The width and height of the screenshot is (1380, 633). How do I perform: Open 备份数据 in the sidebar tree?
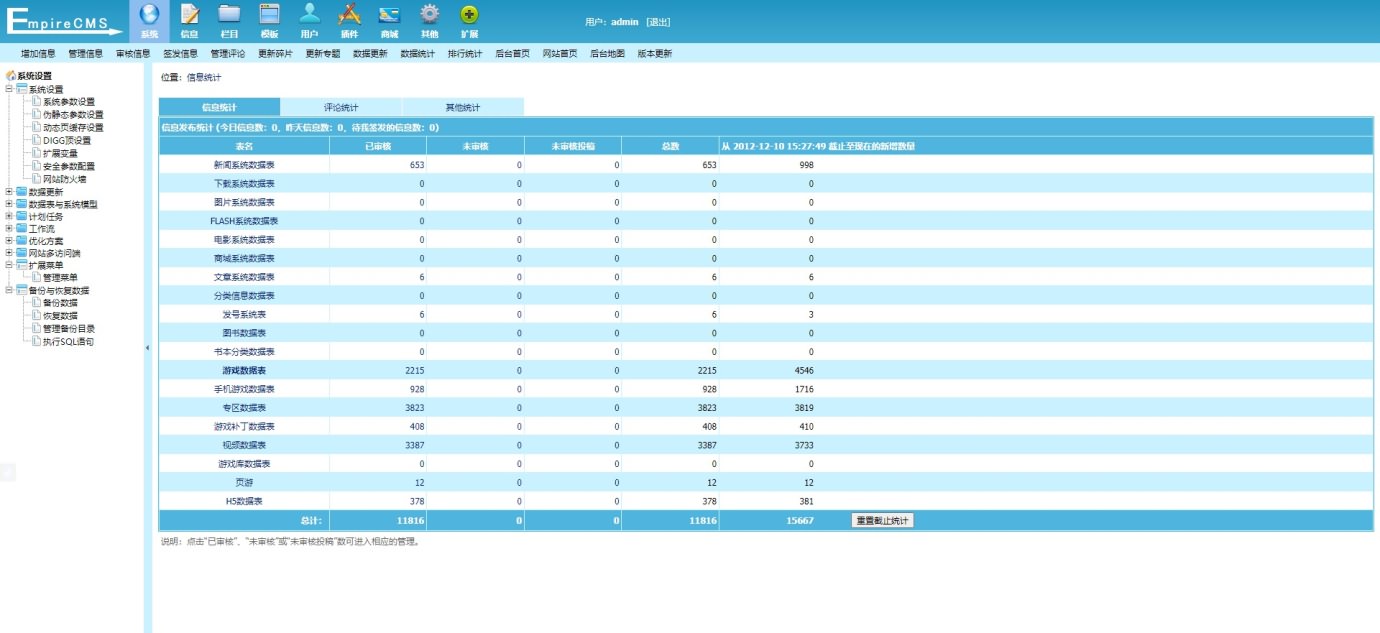tap(60, 303)
